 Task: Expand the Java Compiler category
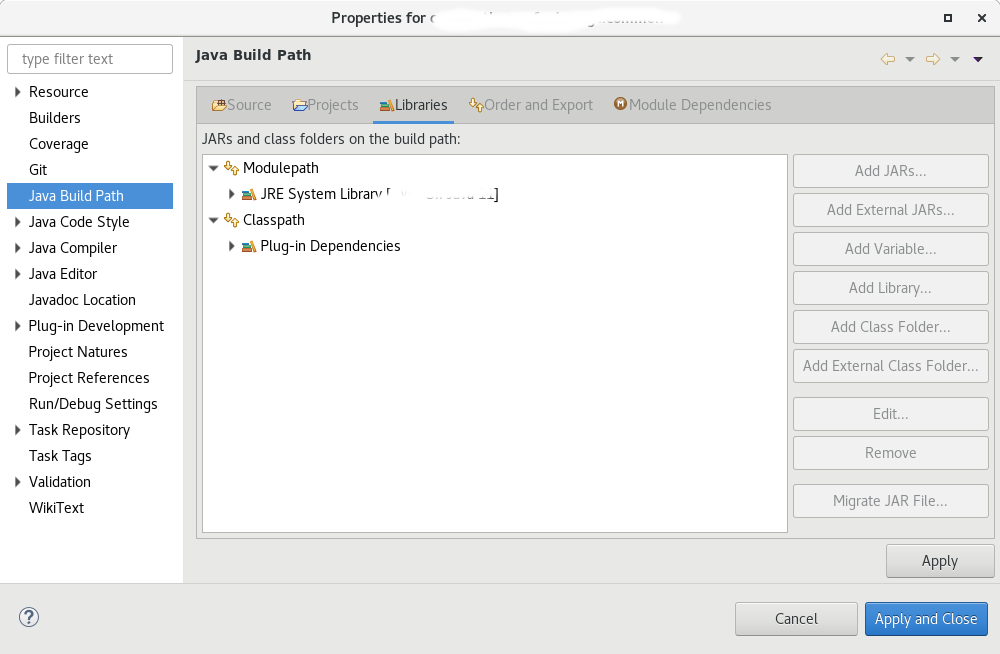[17, 248]
